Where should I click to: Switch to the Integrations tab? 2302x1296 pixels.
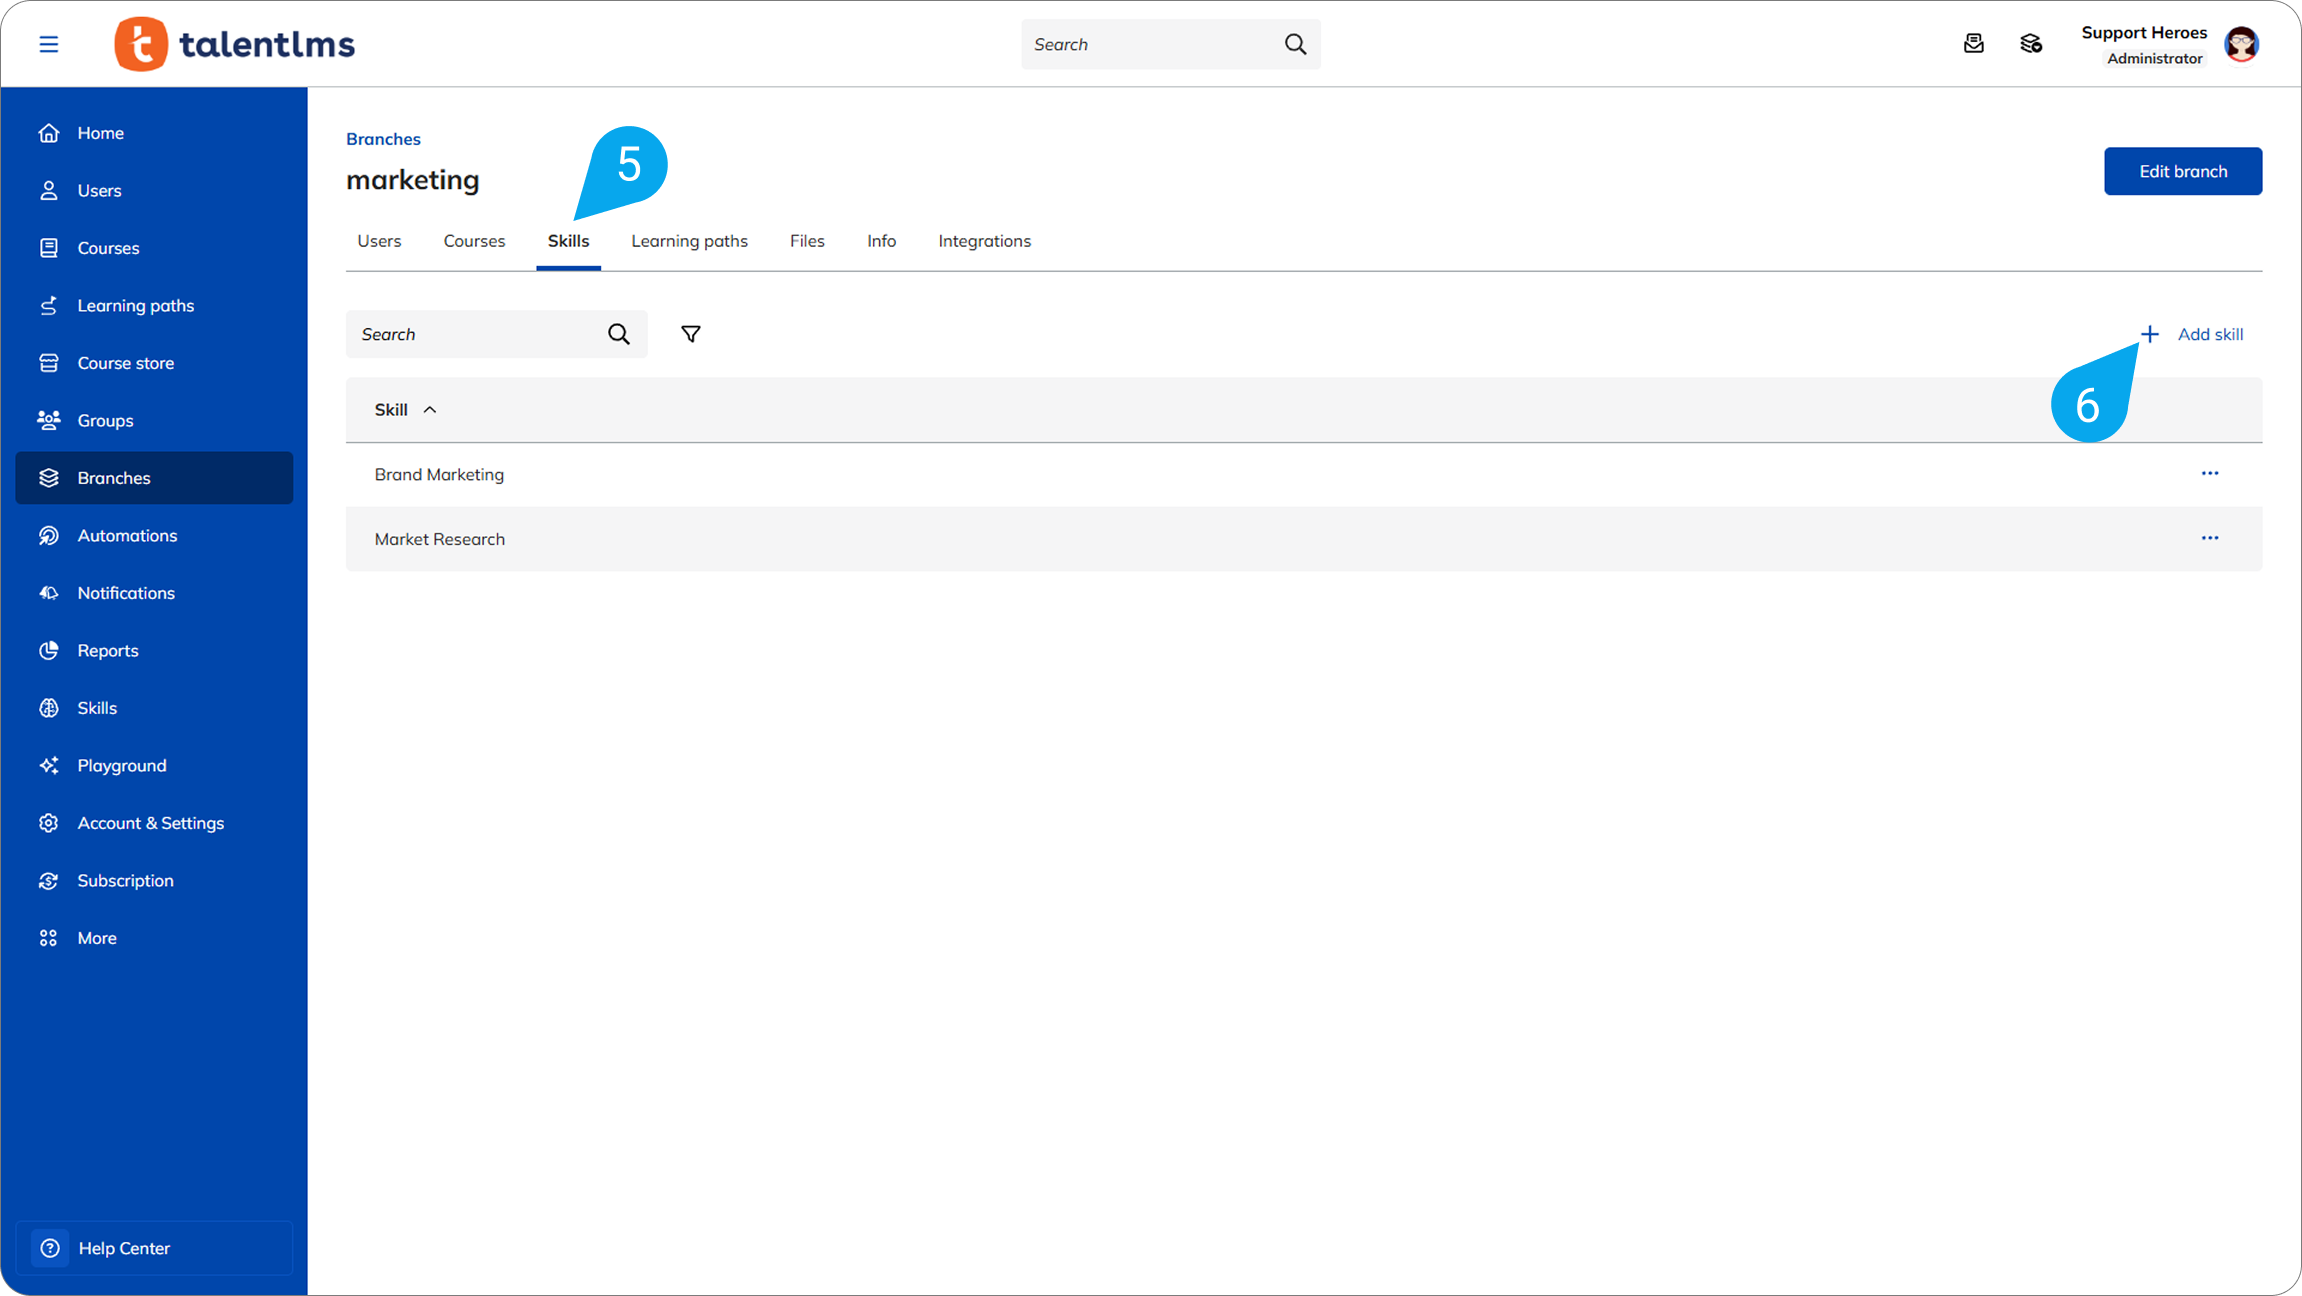click(984, 241)
